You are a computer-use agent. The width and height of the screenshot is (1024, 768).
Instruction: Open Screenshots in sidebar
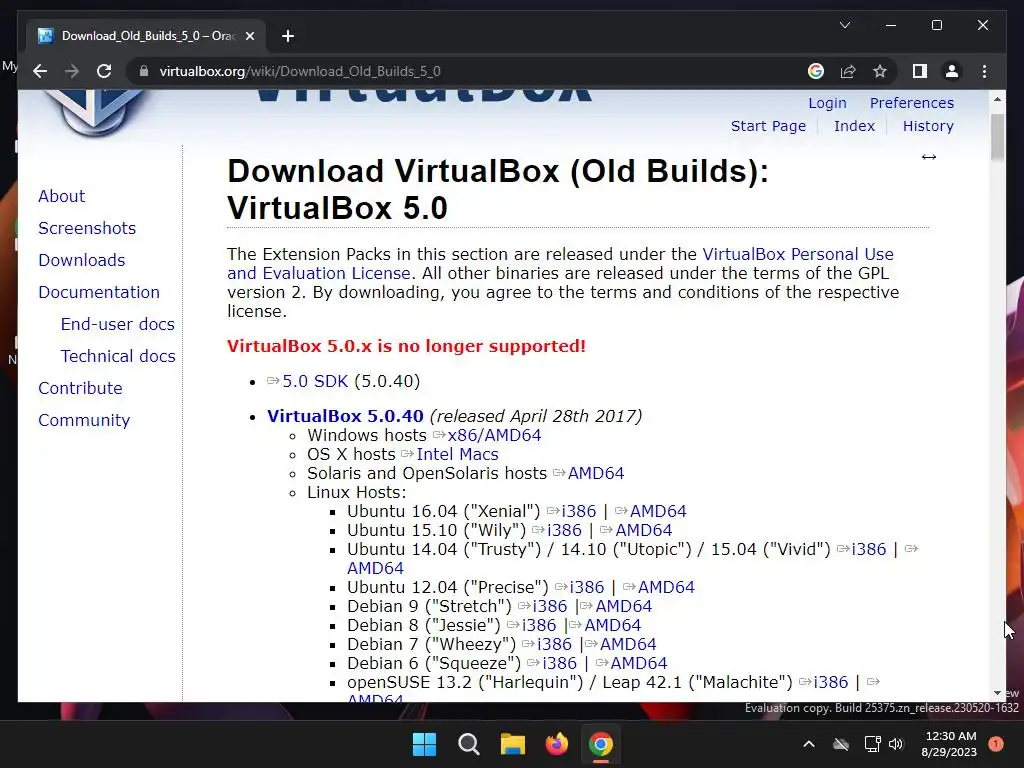point(87,228)
